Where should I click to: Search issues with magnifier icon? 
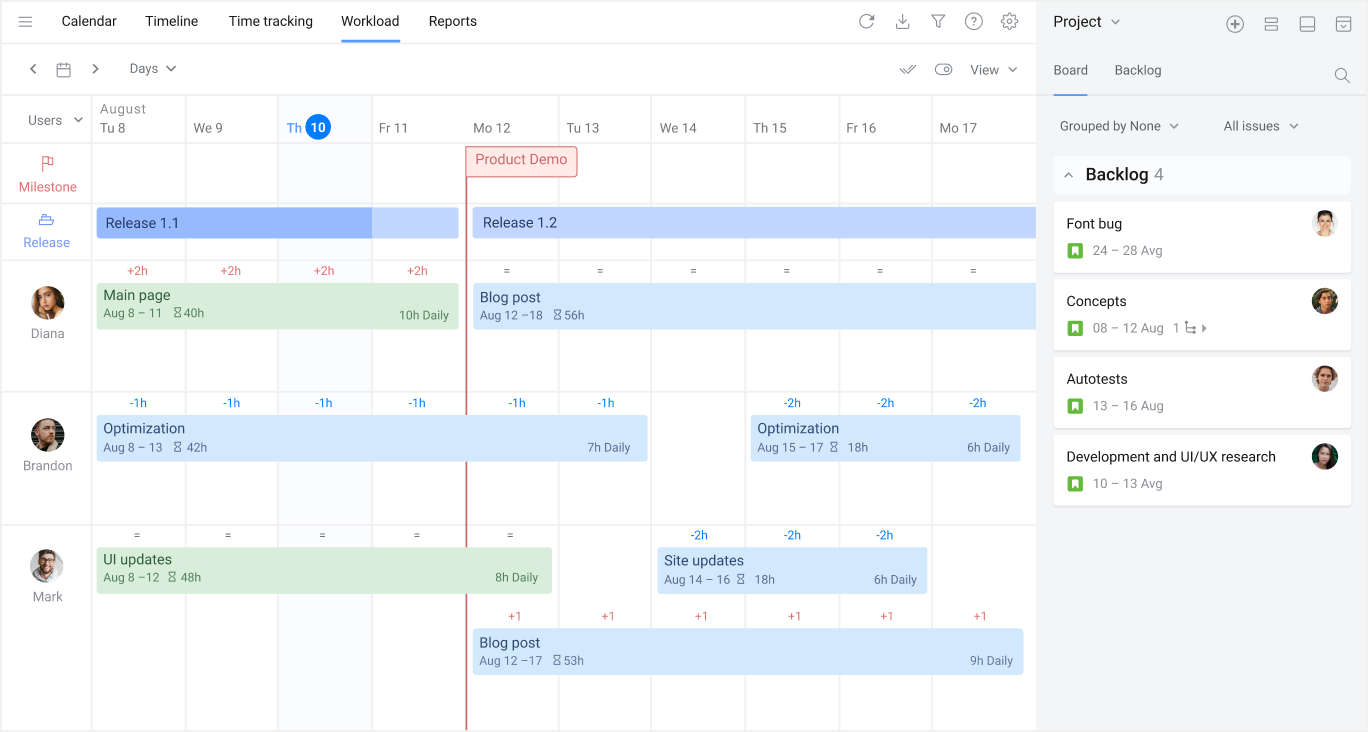pyautogui.click(x=1342, y=75)
